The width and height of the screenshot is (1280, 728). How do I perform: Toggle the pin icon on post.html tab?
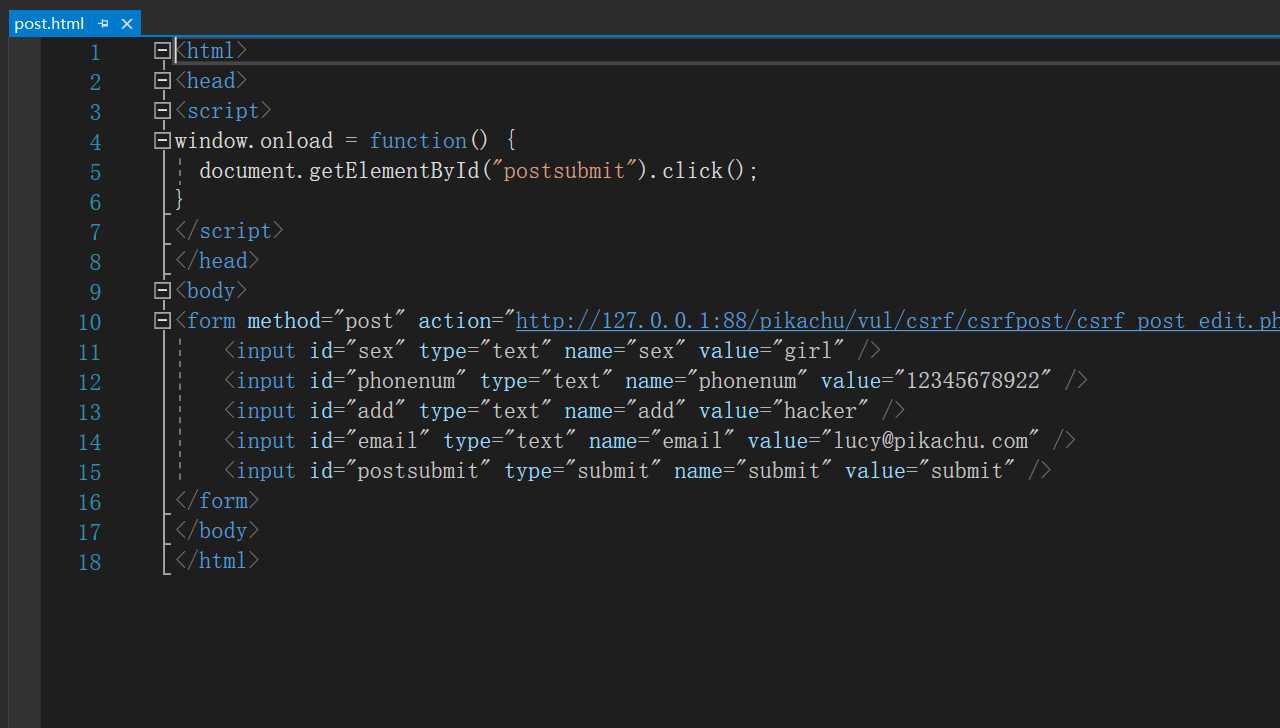click(104, 23)
